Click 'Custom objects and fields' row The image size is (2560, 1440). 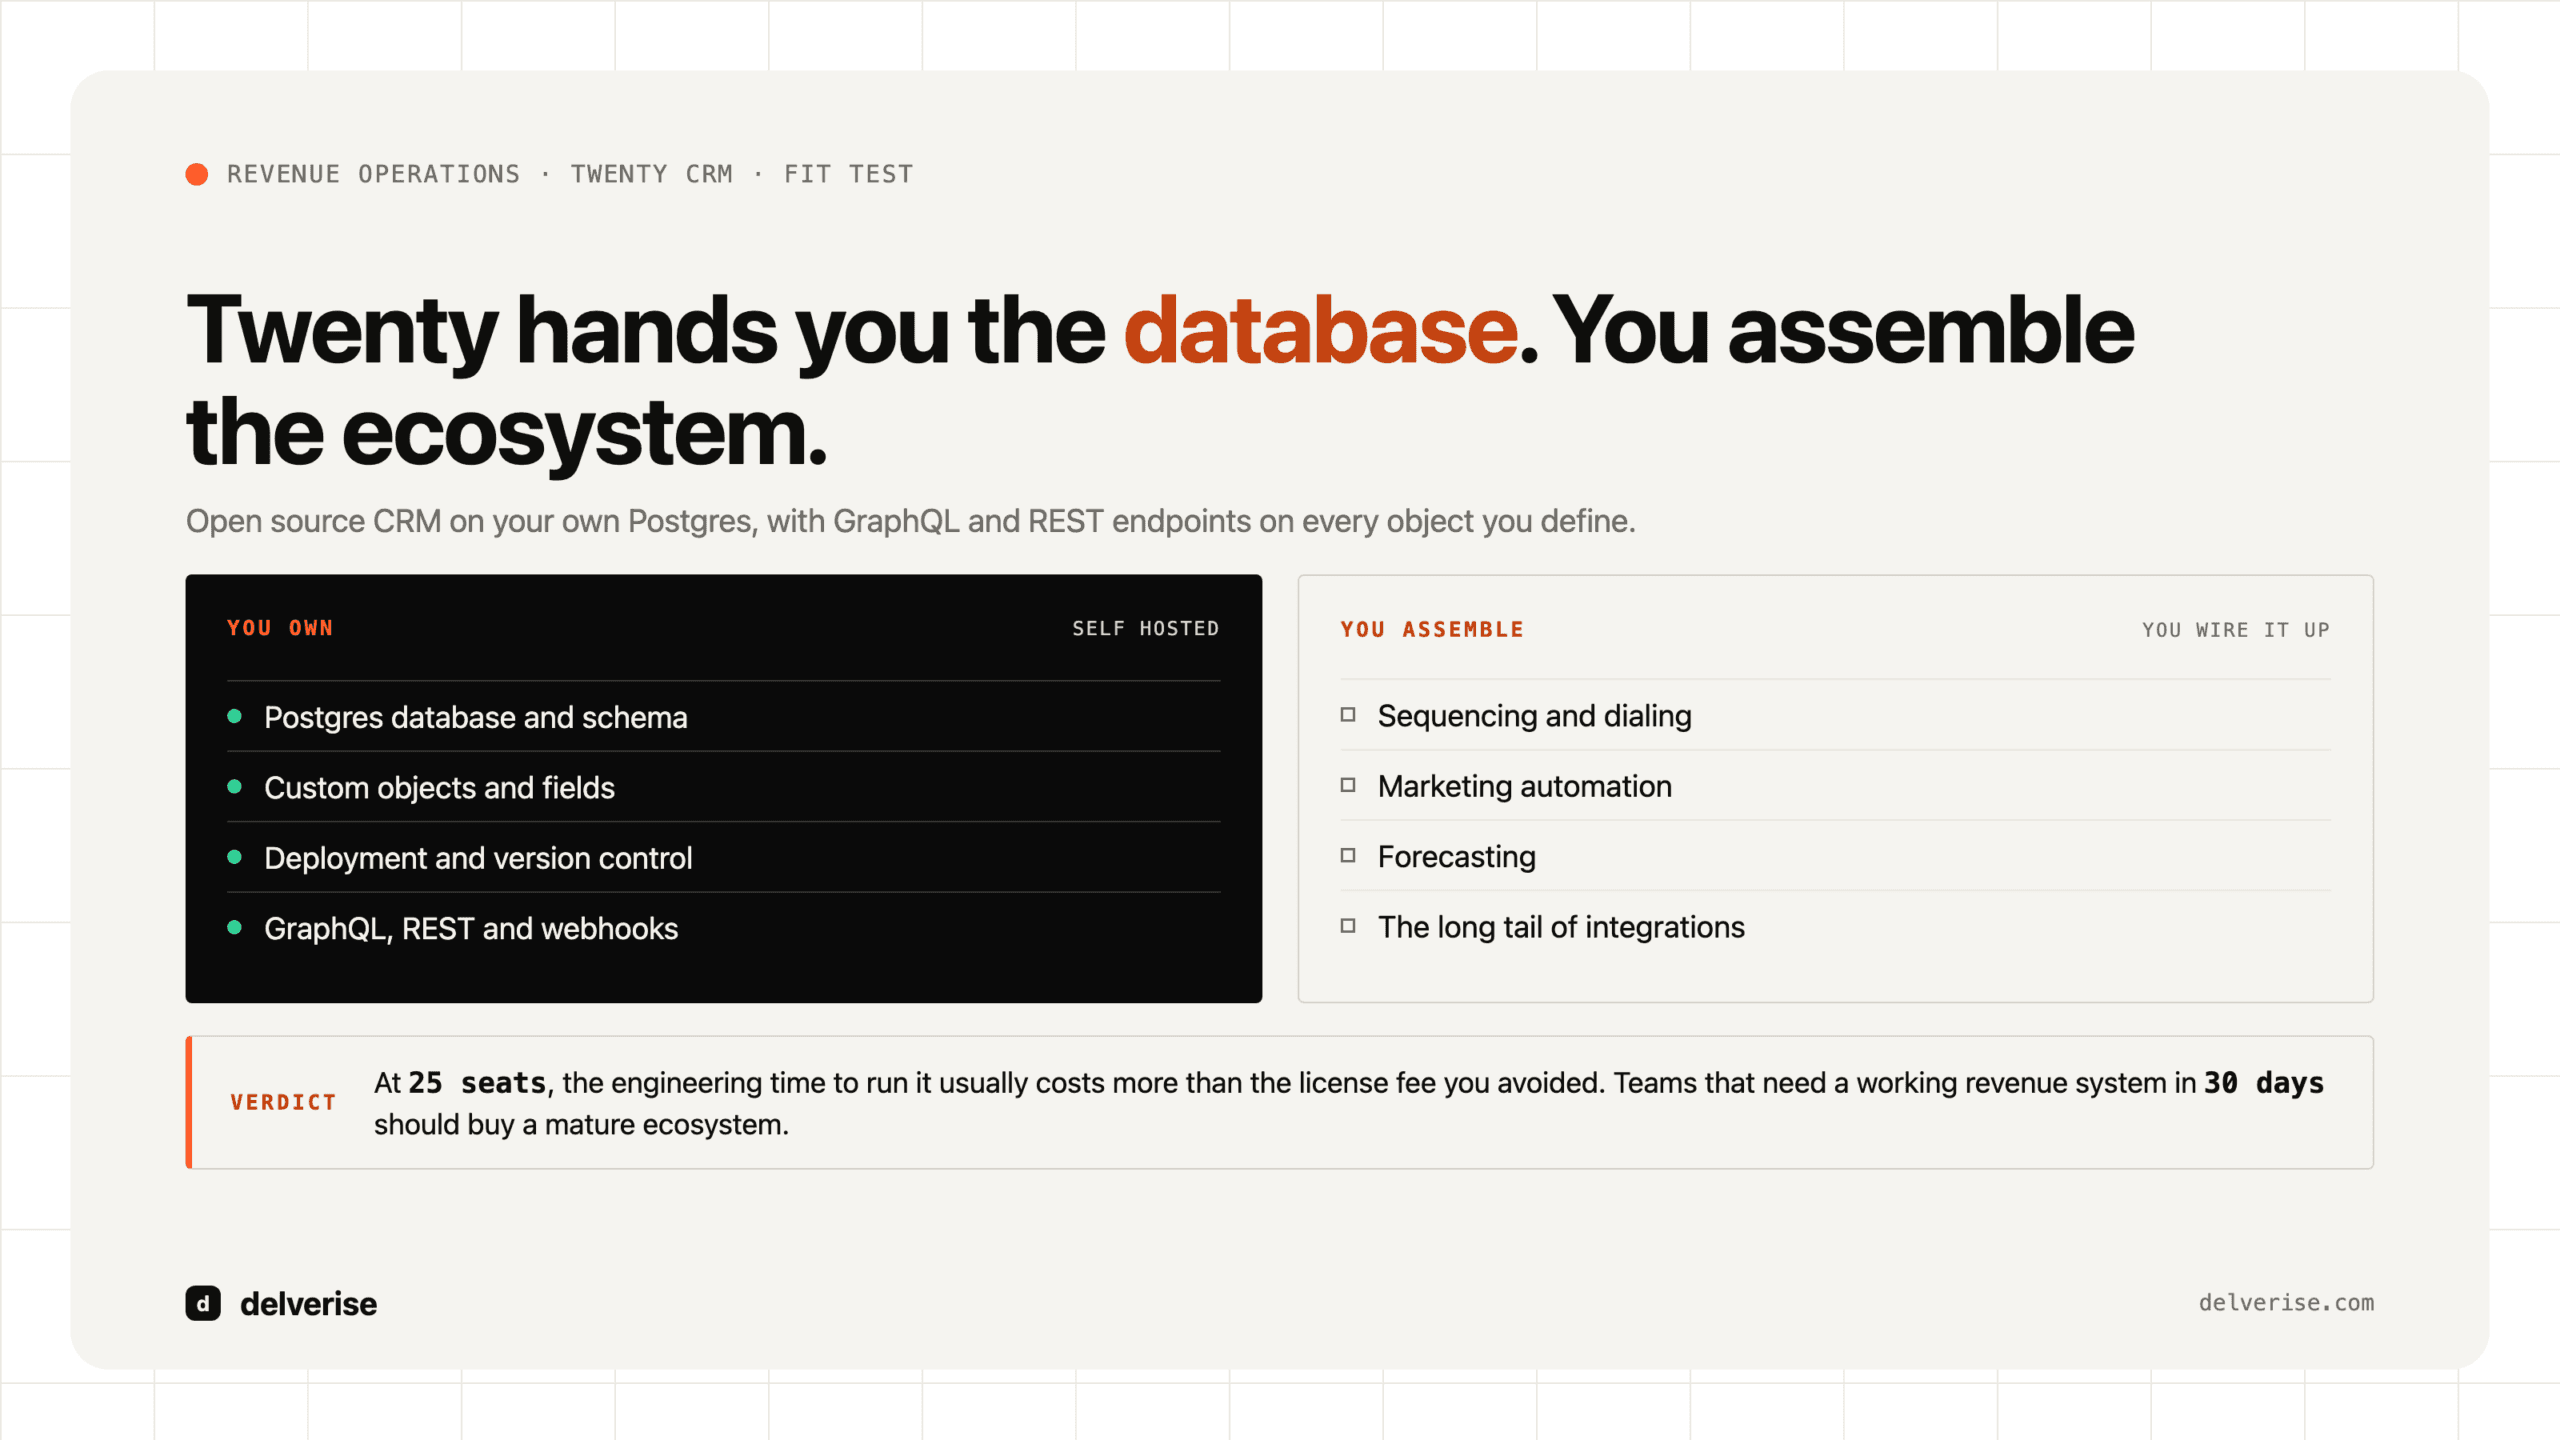click(724, 787)
